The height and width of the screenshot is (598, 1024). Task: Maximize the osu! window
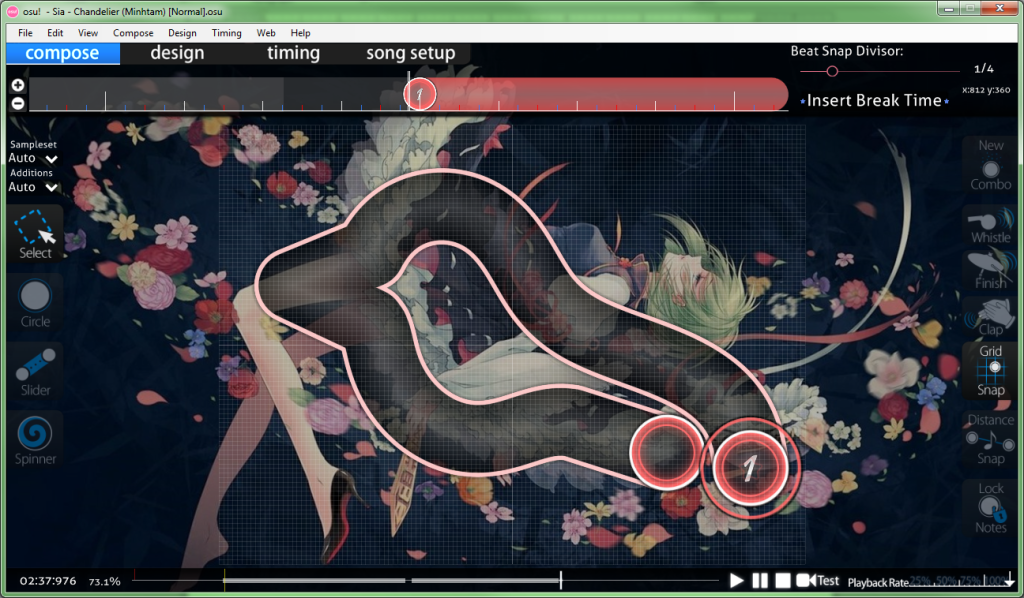tap(970, 8)
